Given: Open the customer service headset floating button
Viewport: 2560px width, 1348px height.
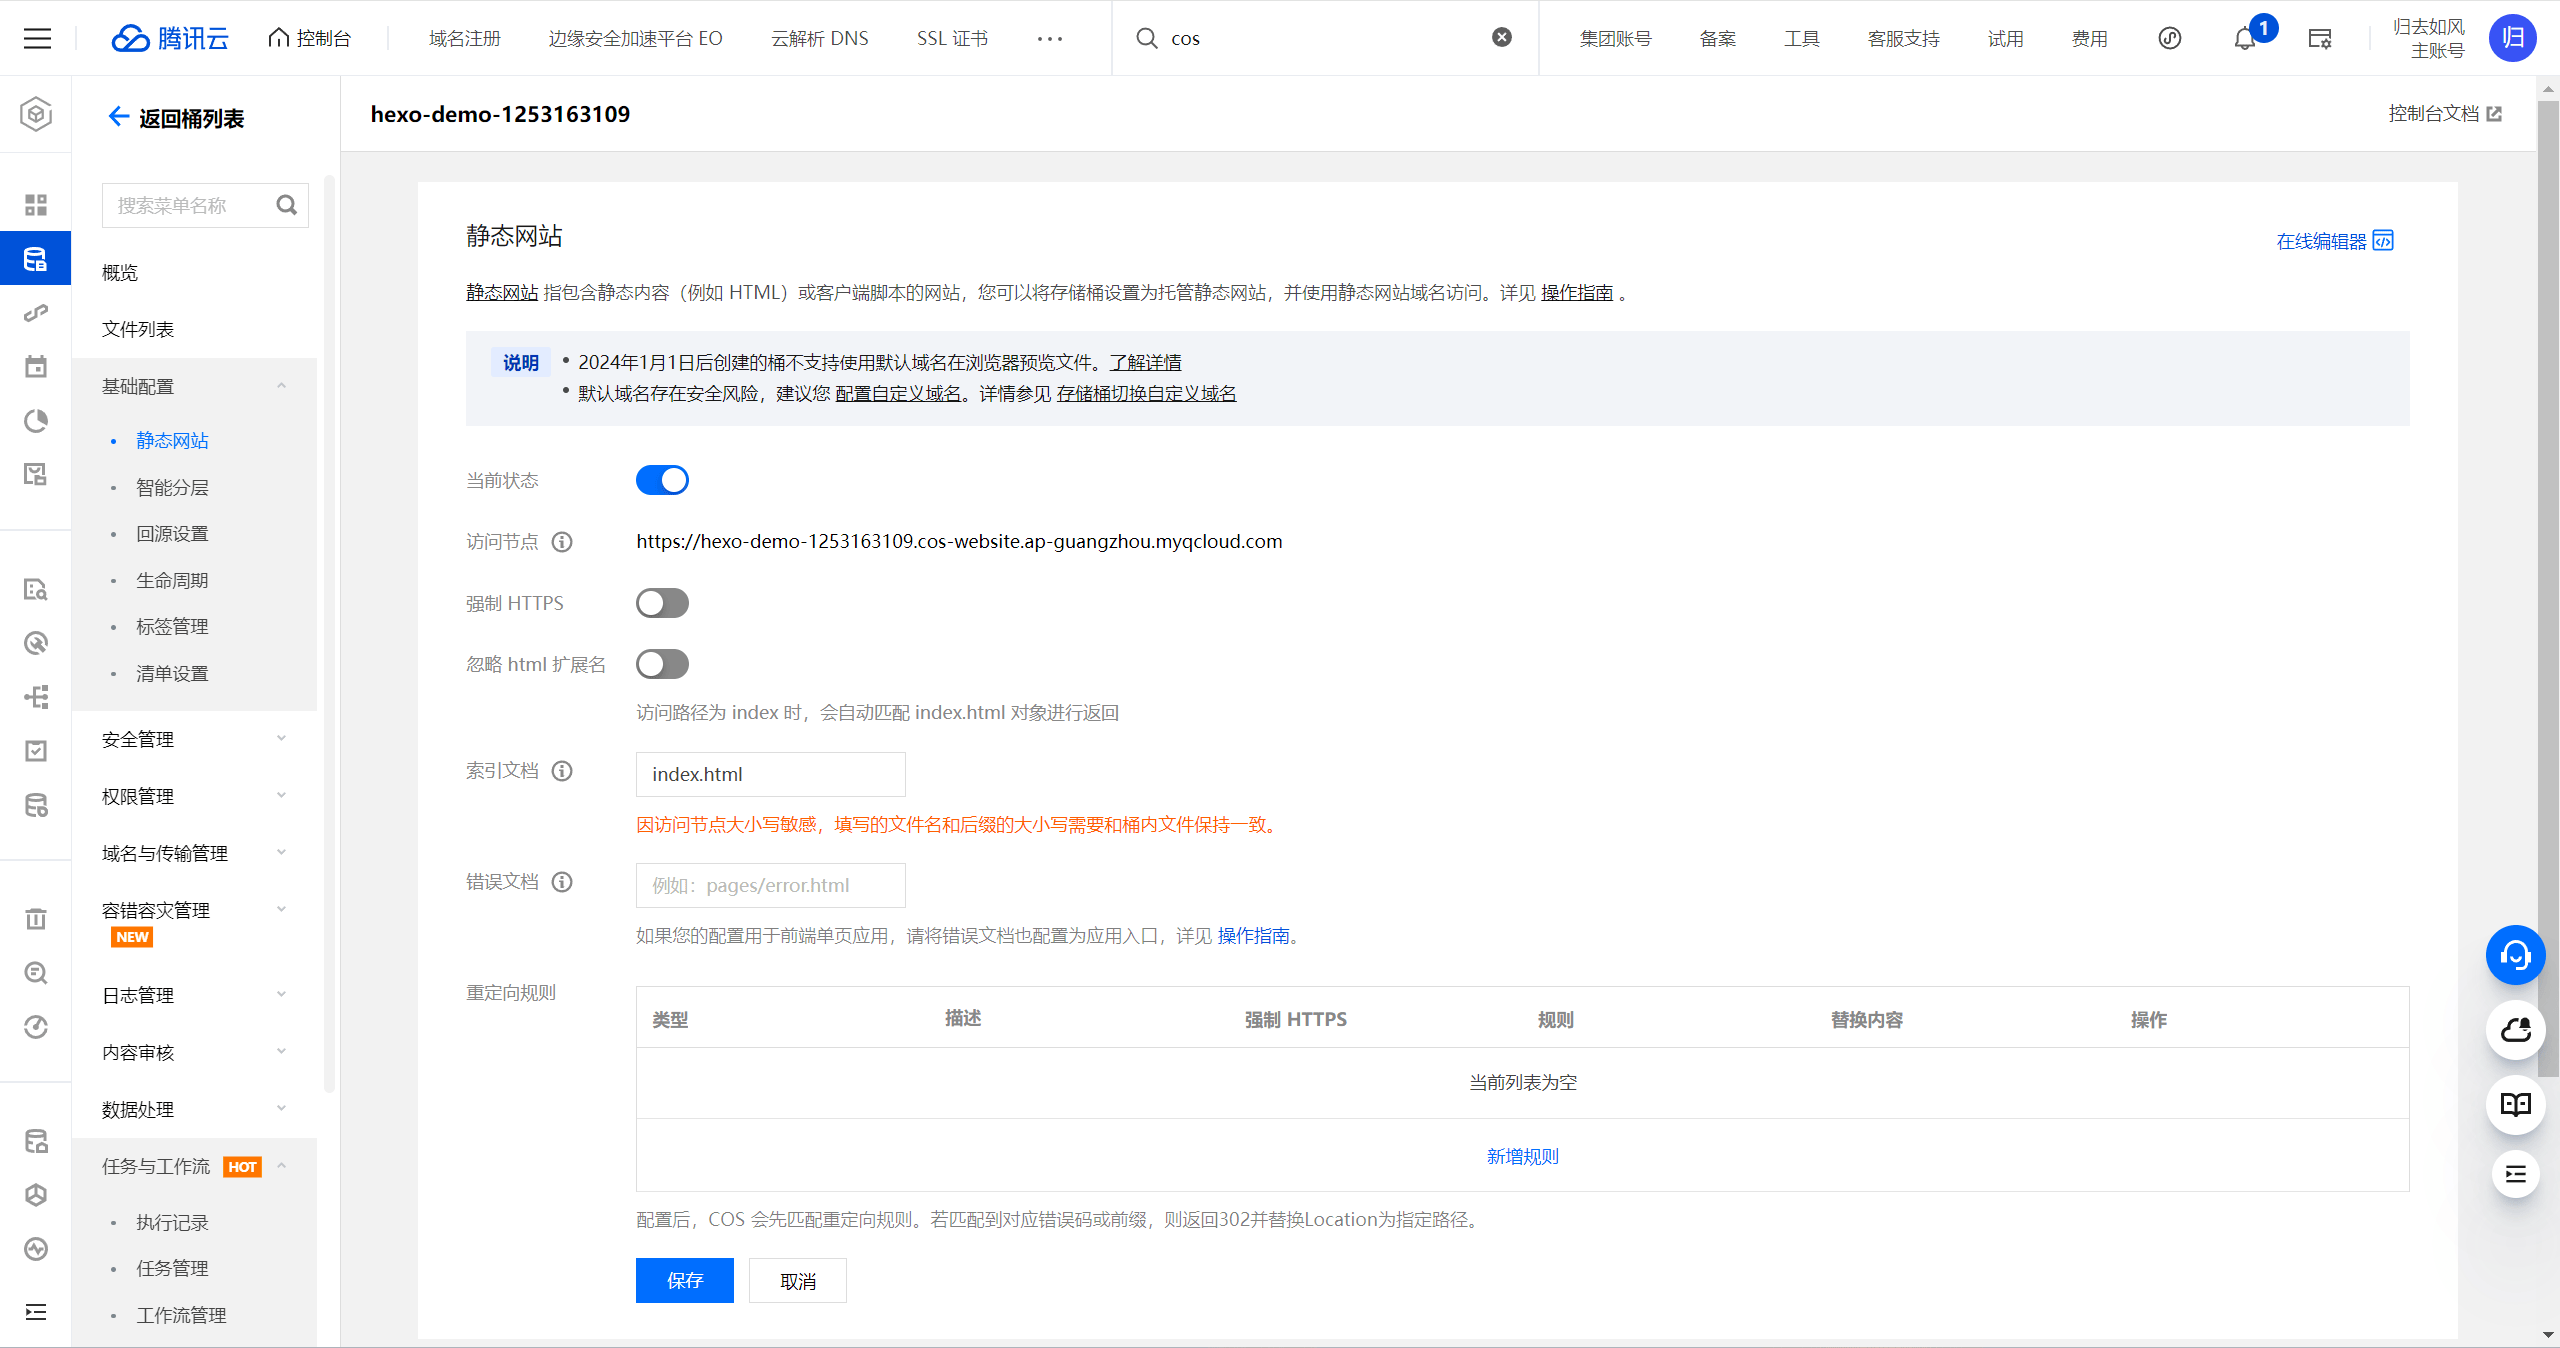Looking at the screenshot, I should coord(2515,955).
